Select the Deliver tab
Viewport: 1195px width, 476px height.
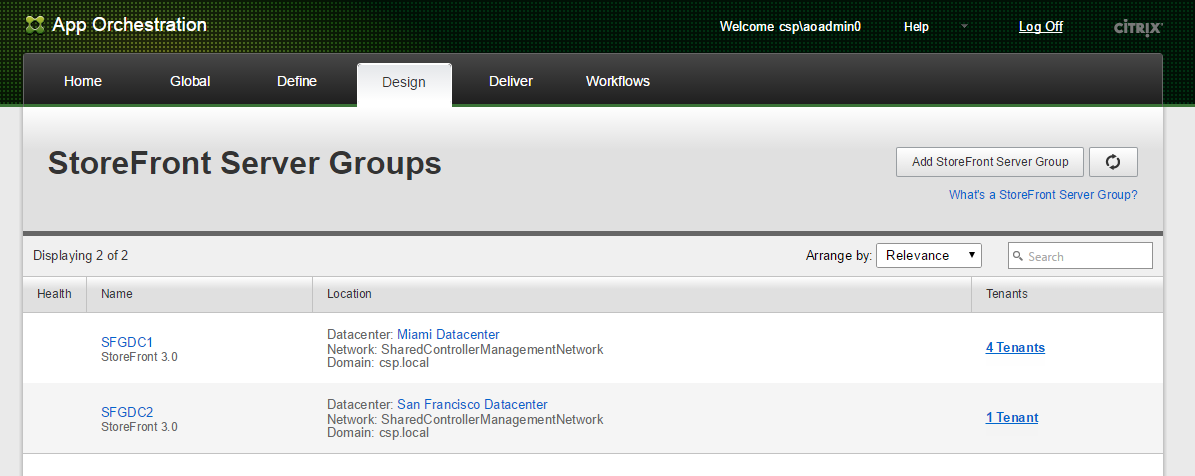click(x=511, y=82)
